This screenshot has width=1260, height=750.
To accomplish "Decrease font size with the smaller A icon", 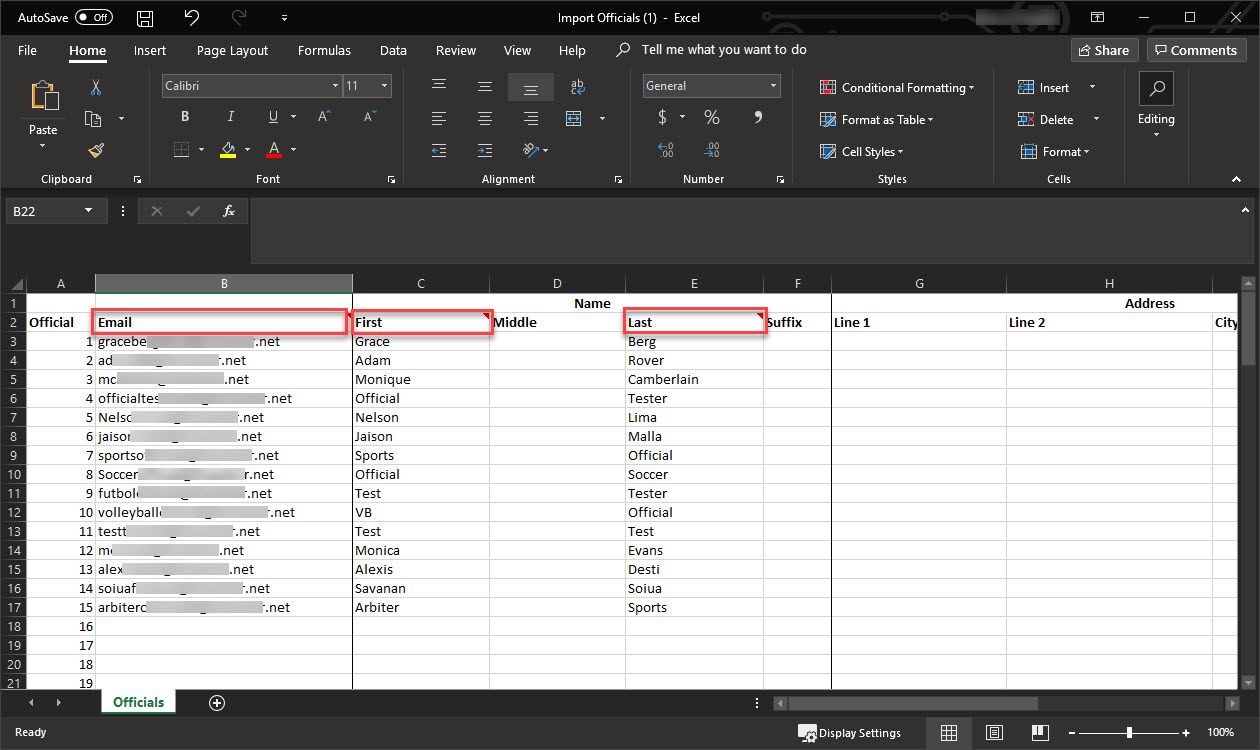I will [x=369, y=117].
